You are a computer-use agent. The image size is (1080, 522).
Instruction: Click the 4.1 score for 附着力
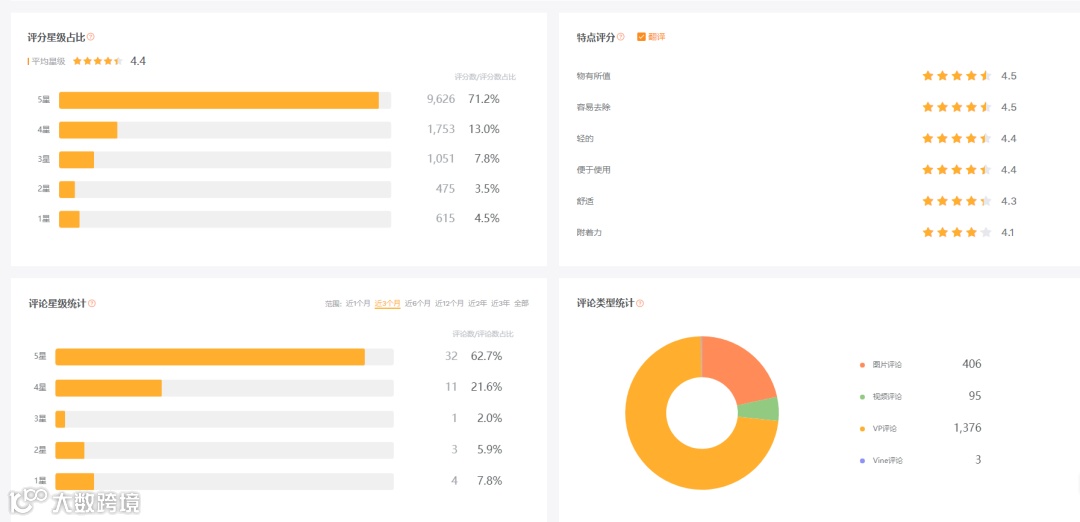click(1008, 233)
